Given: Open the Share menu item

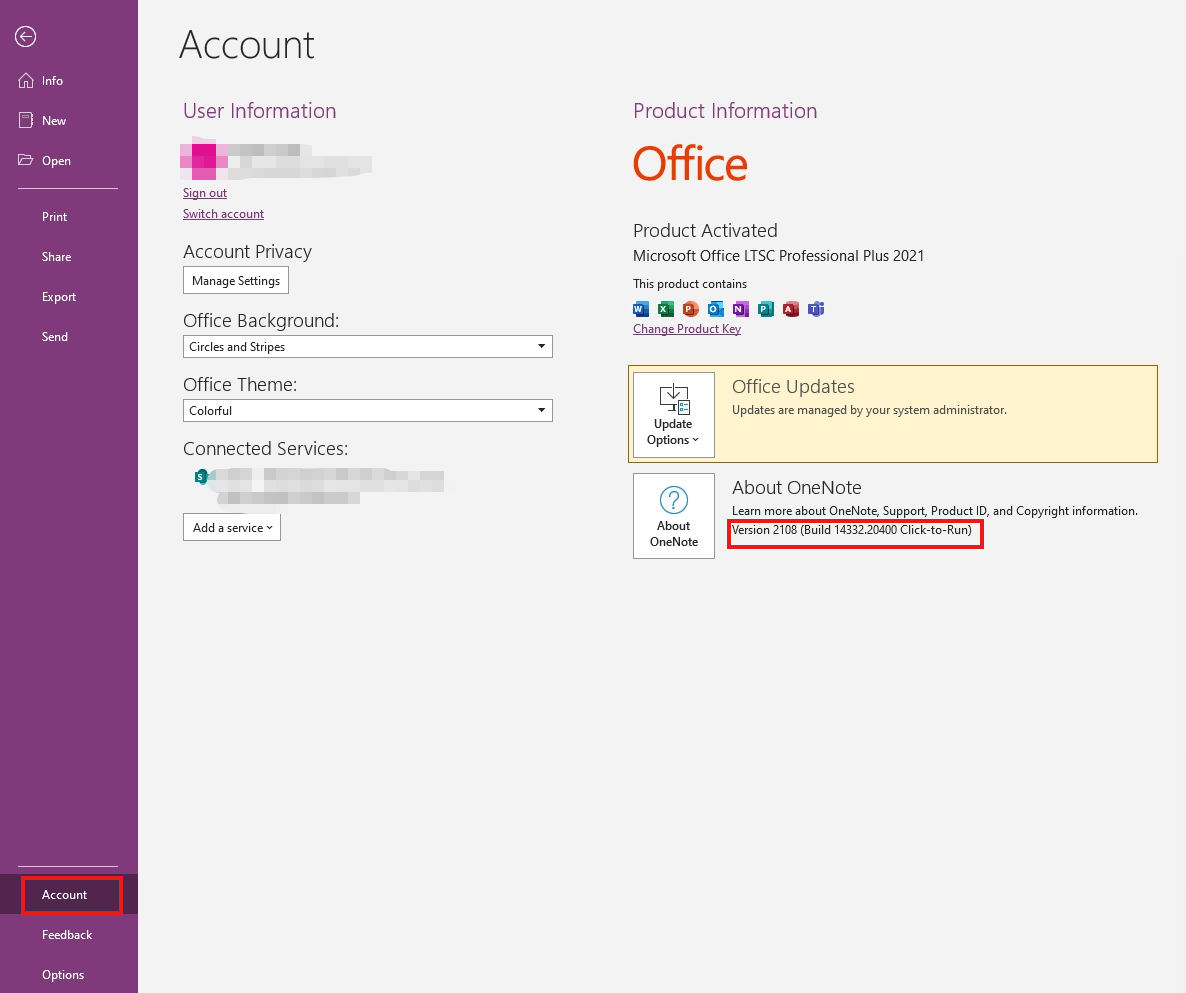Looking at the screenshot, I should coord(57,256).
